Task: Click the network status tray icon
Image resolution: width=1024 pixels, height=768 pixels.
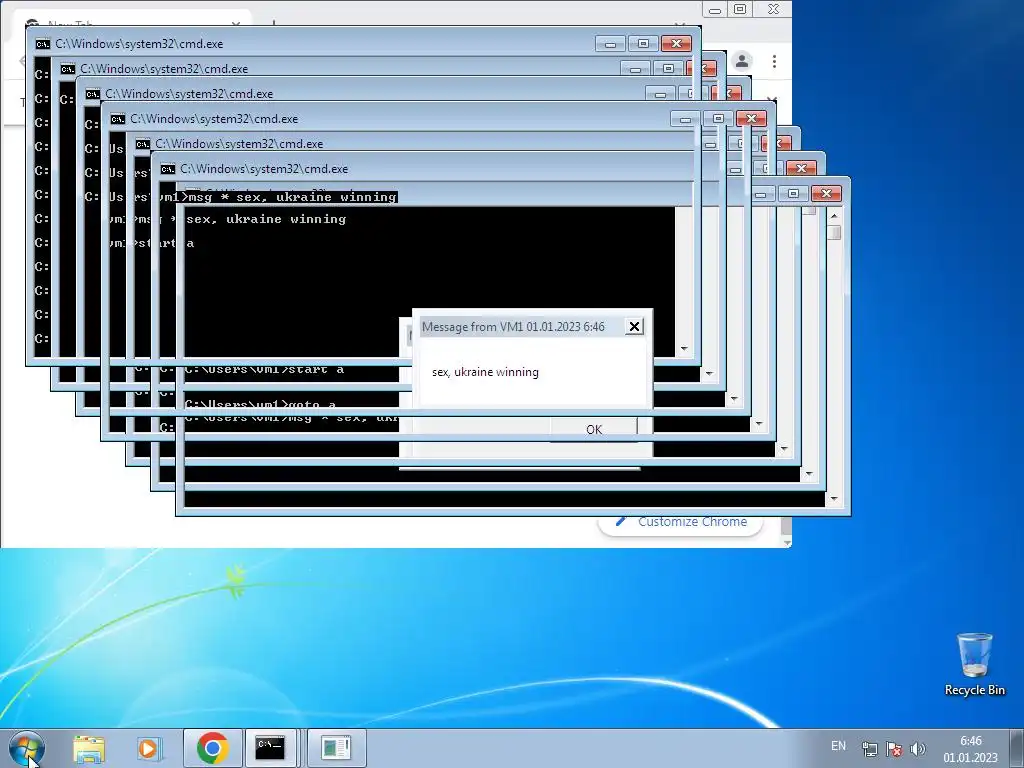Action: coord(869,748)
